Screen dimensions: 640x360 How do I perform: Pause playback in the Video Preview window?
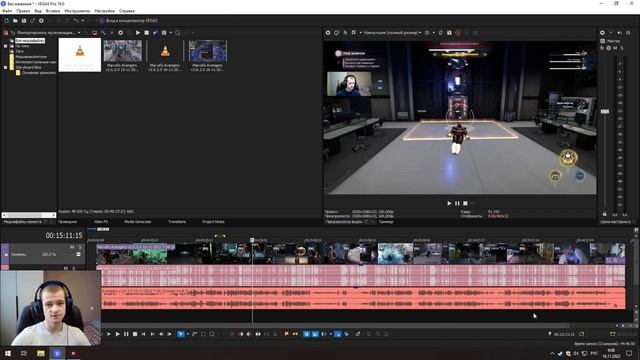tap(457, 203)
